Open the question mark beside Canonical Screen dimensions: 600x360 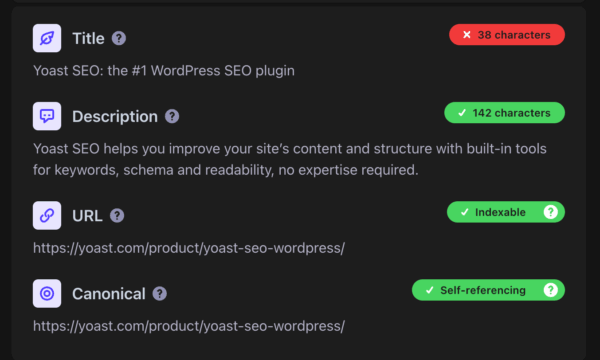(x=160, y=293)
